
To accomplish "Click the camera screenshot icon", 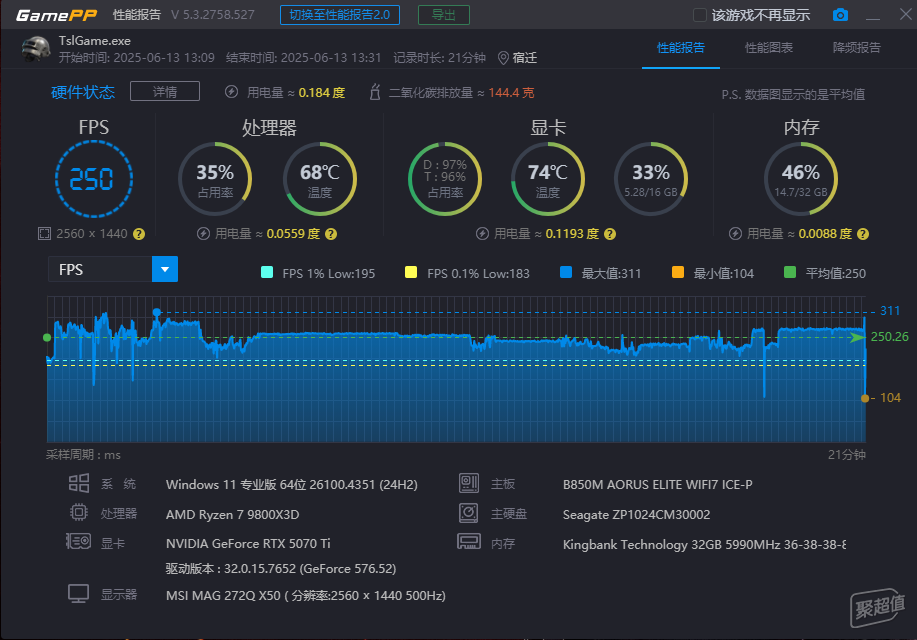I will pos(840,15).
